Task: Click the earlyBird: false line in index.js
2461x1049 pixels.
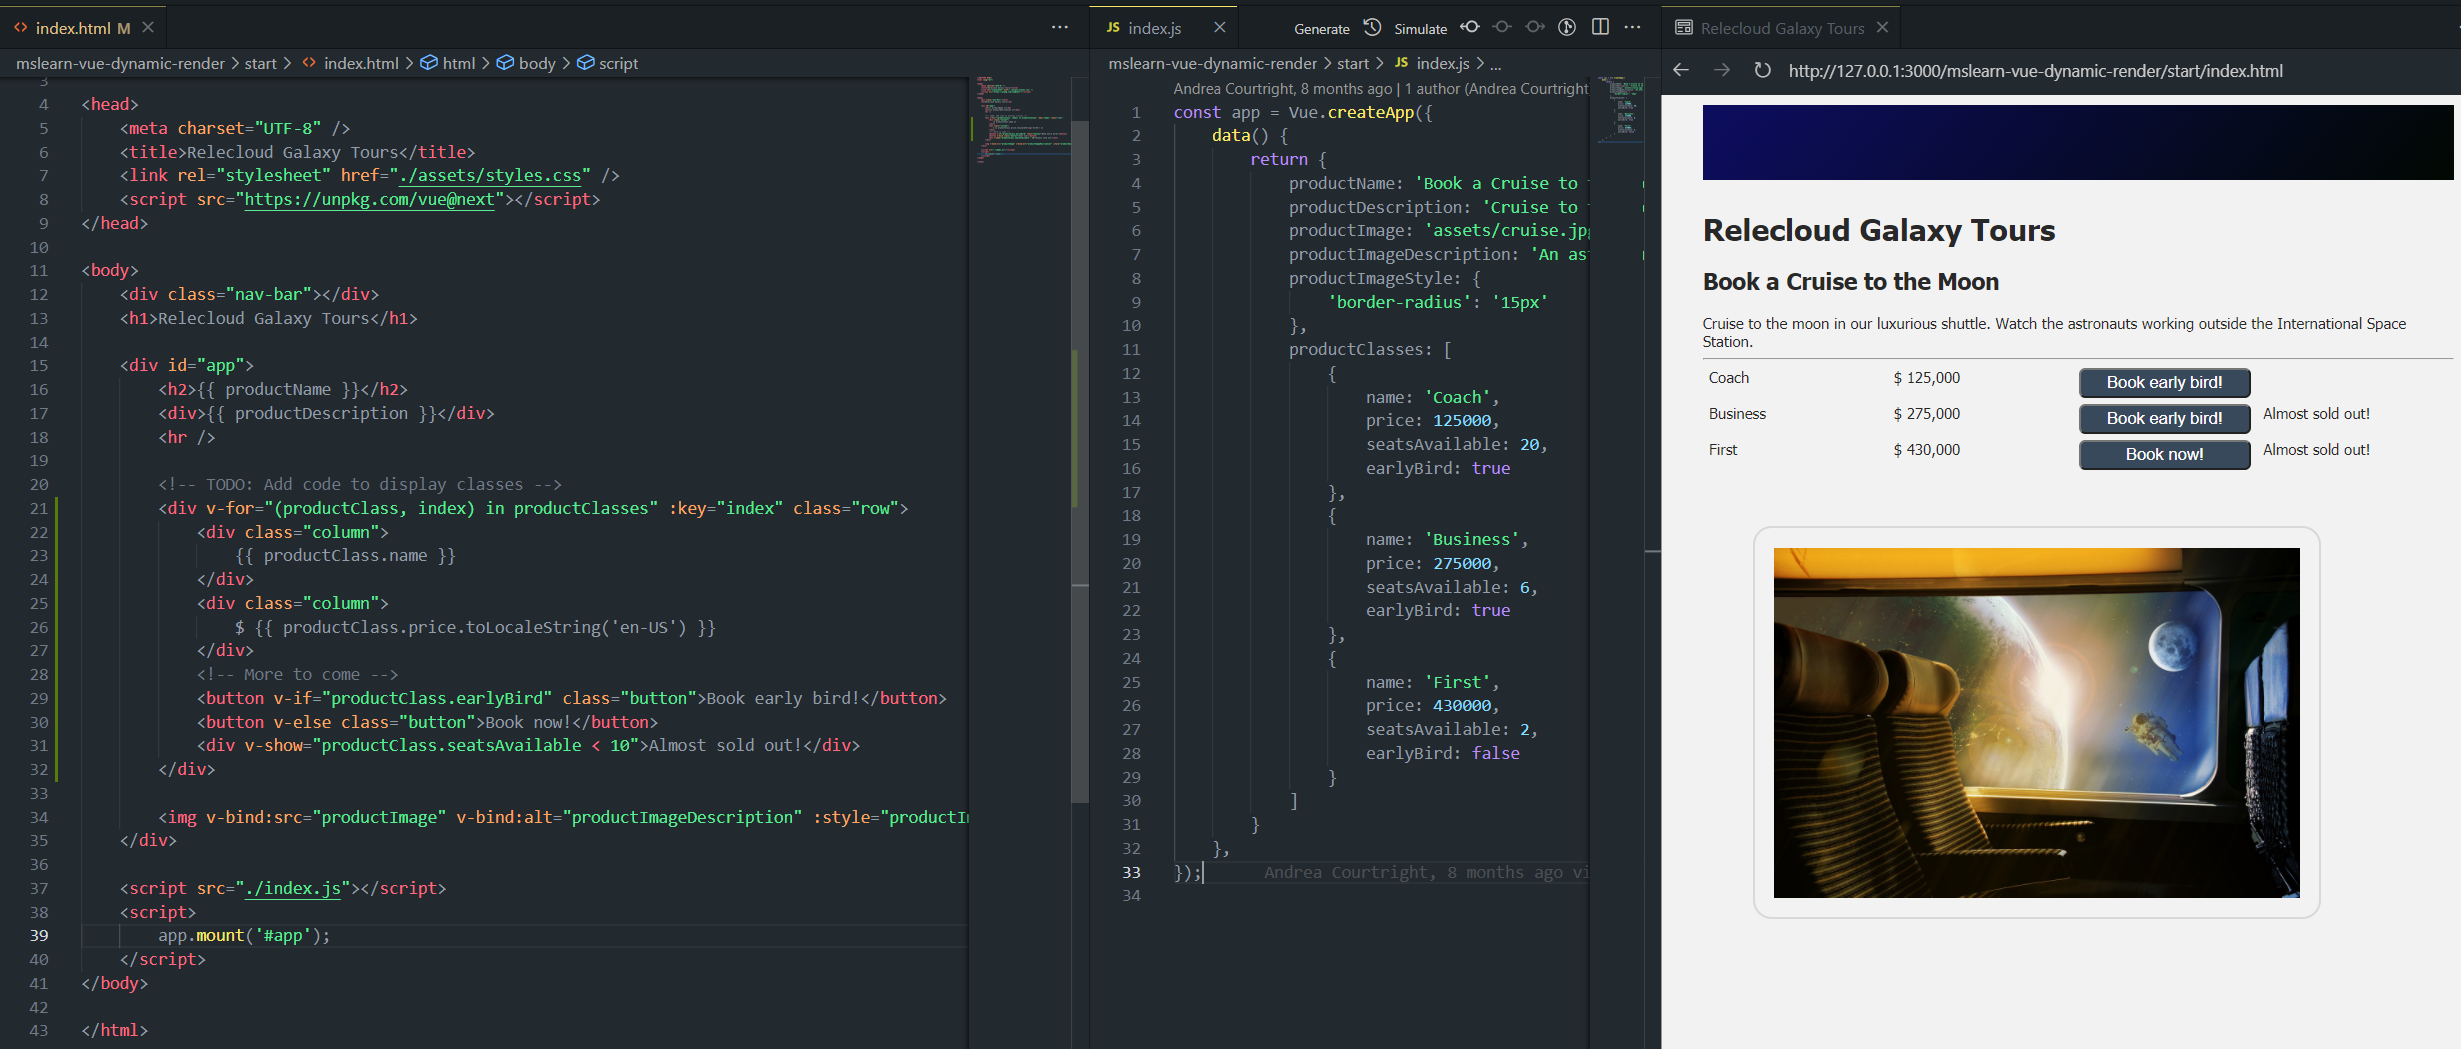Action: [x=1443, y=753]
